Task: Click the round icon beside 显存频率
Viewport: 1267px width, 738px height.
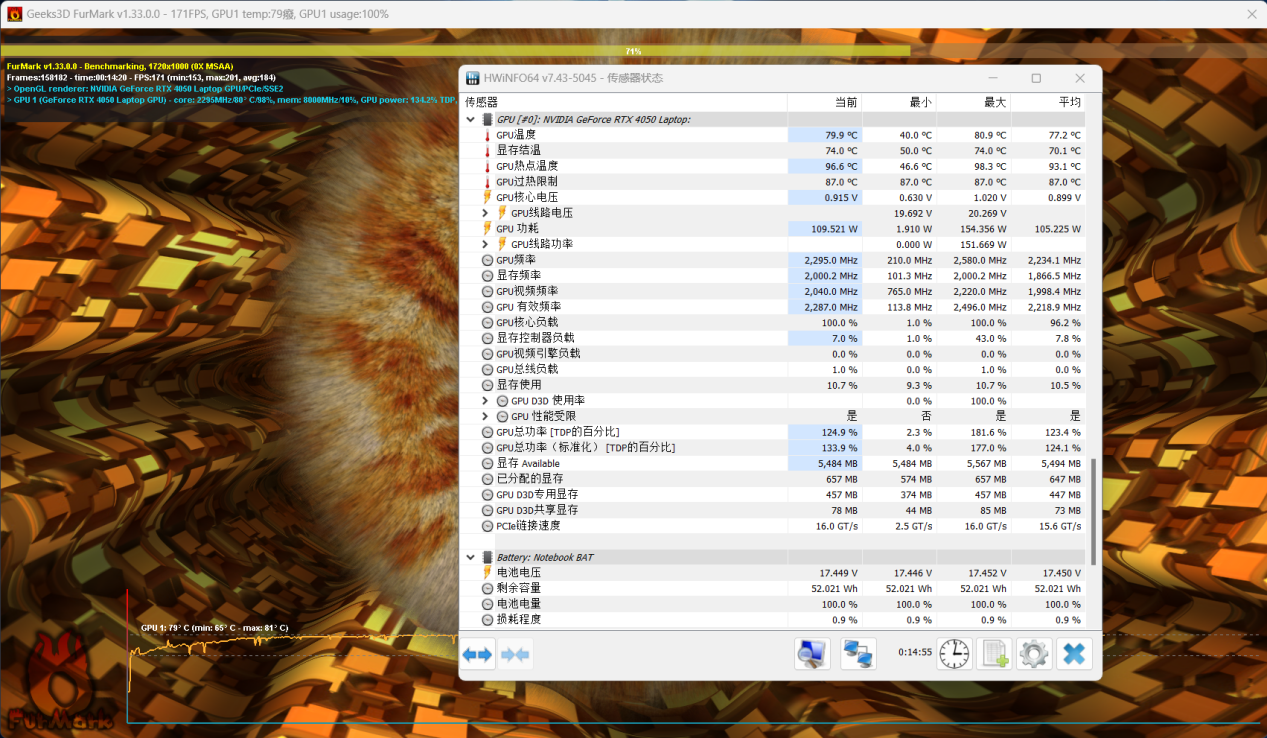Action: tap(488, 276)
